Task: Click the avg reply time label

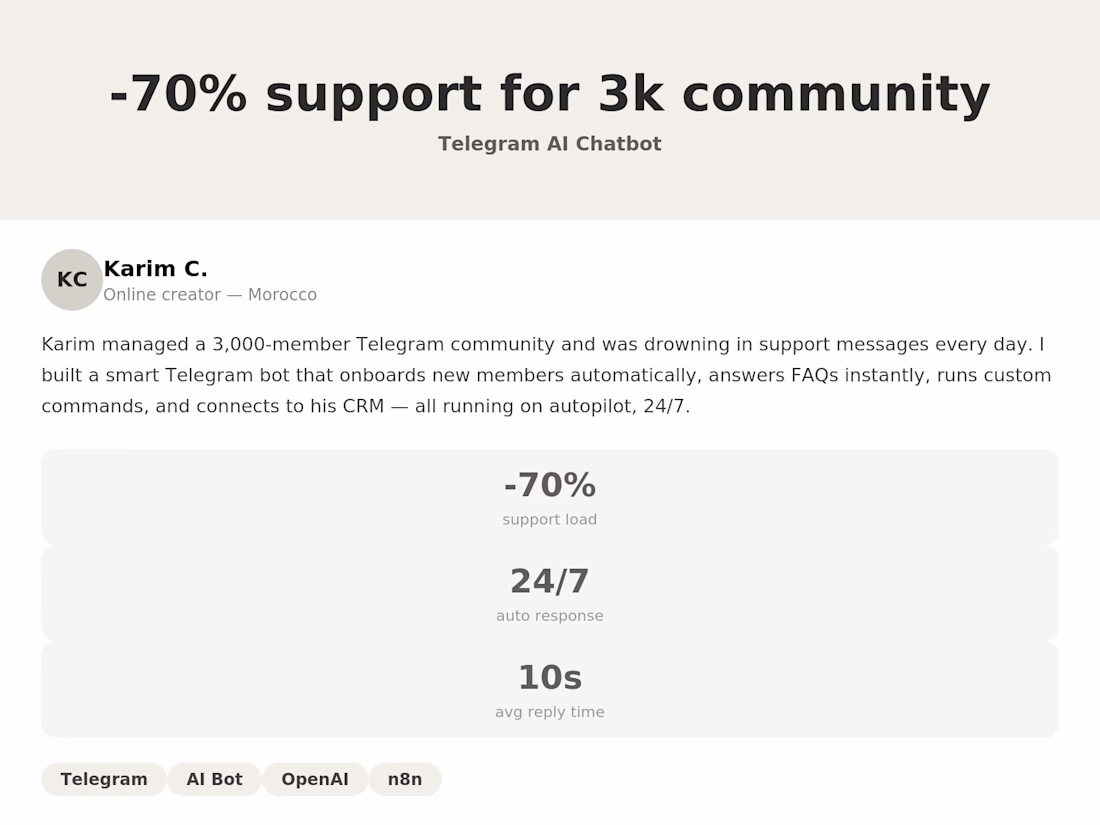Action: 550,712
